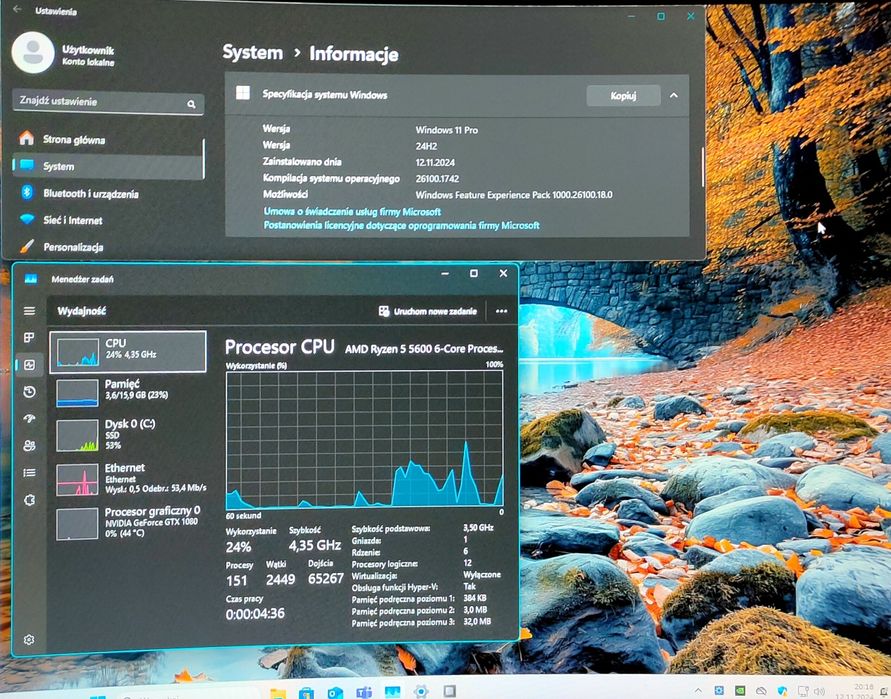This screenshot has width=891, height=699.
Task: Click the Znajdź ustawienie search field
Action: point(108,102)
